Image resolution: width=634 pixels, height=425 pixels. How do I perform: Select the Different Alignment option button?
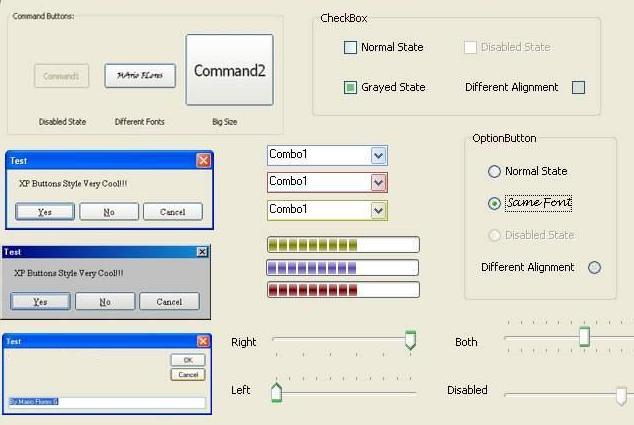pyautogui.click(x=594, y=267)
